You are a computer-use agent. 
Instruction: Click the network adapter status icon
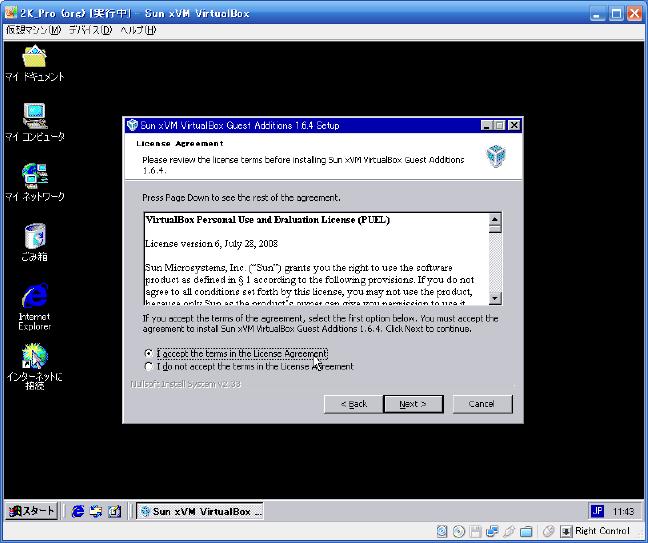click(492, 531)
